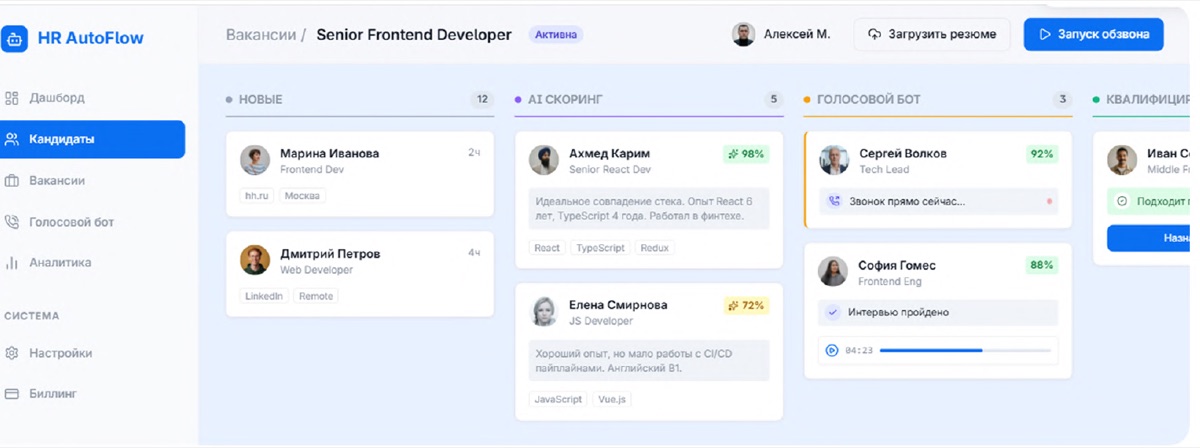Click the Биллинг card icon

coord(12,393)
